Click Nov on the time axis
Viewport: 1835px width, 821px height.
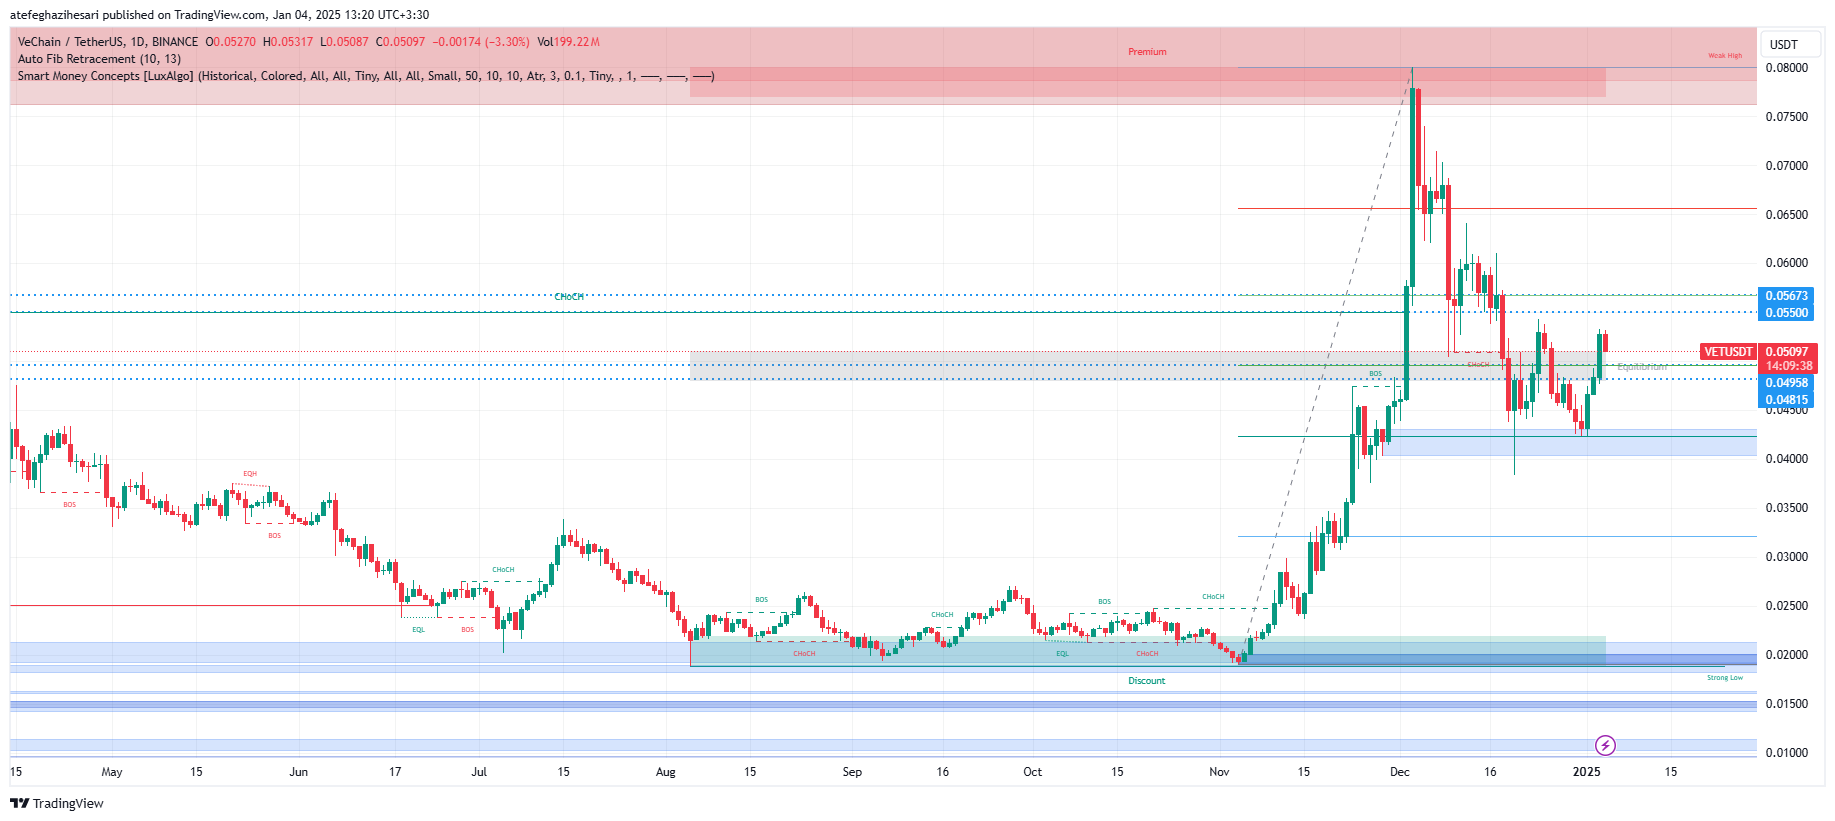point(1219,772)
